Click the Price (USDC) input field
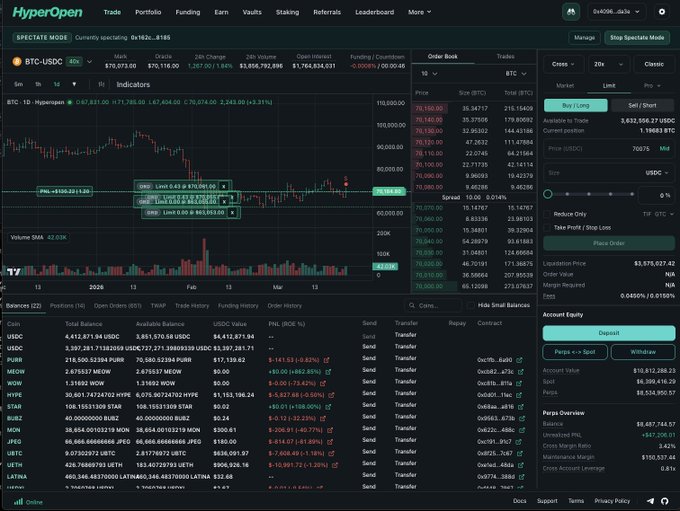The width and height of the screenshot is (680, 511). pyautogui.click(x=608, y=149)
